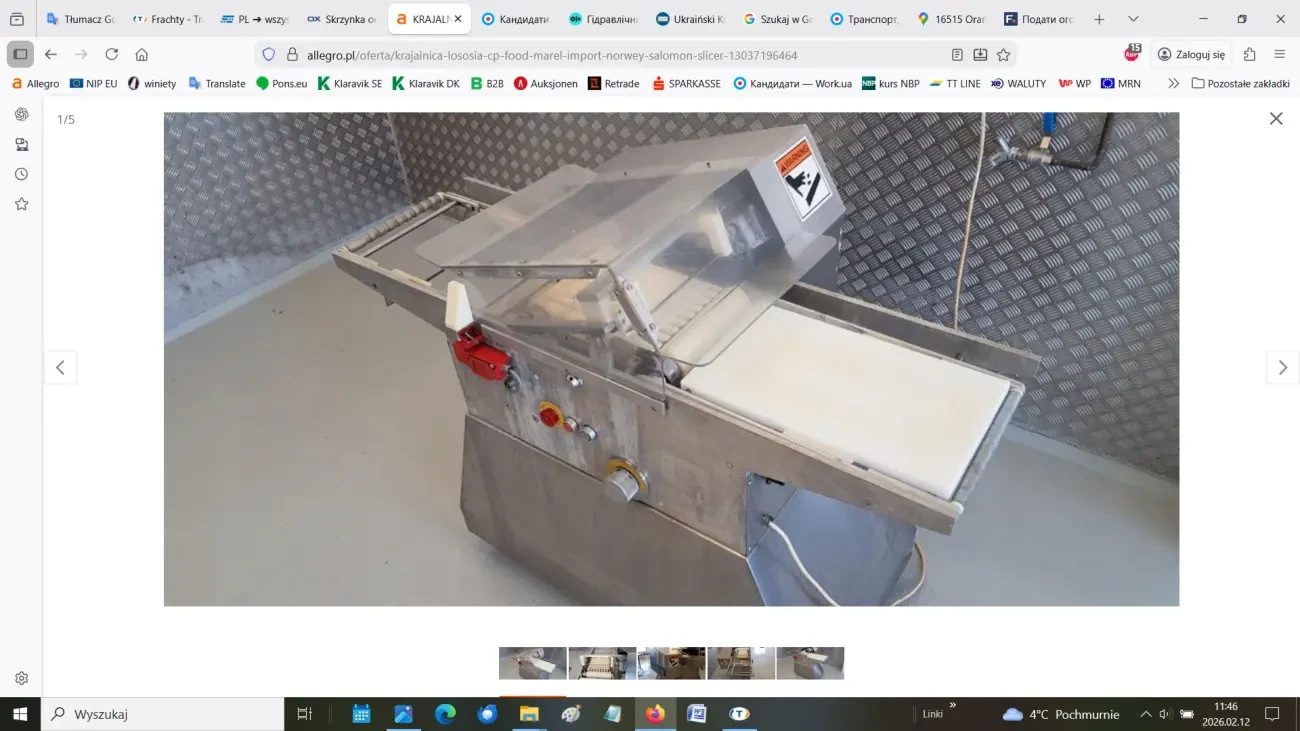Open synced tabs in the sidebar
The width and height of the screenshot is (1300, 731).
click(21, 145)
